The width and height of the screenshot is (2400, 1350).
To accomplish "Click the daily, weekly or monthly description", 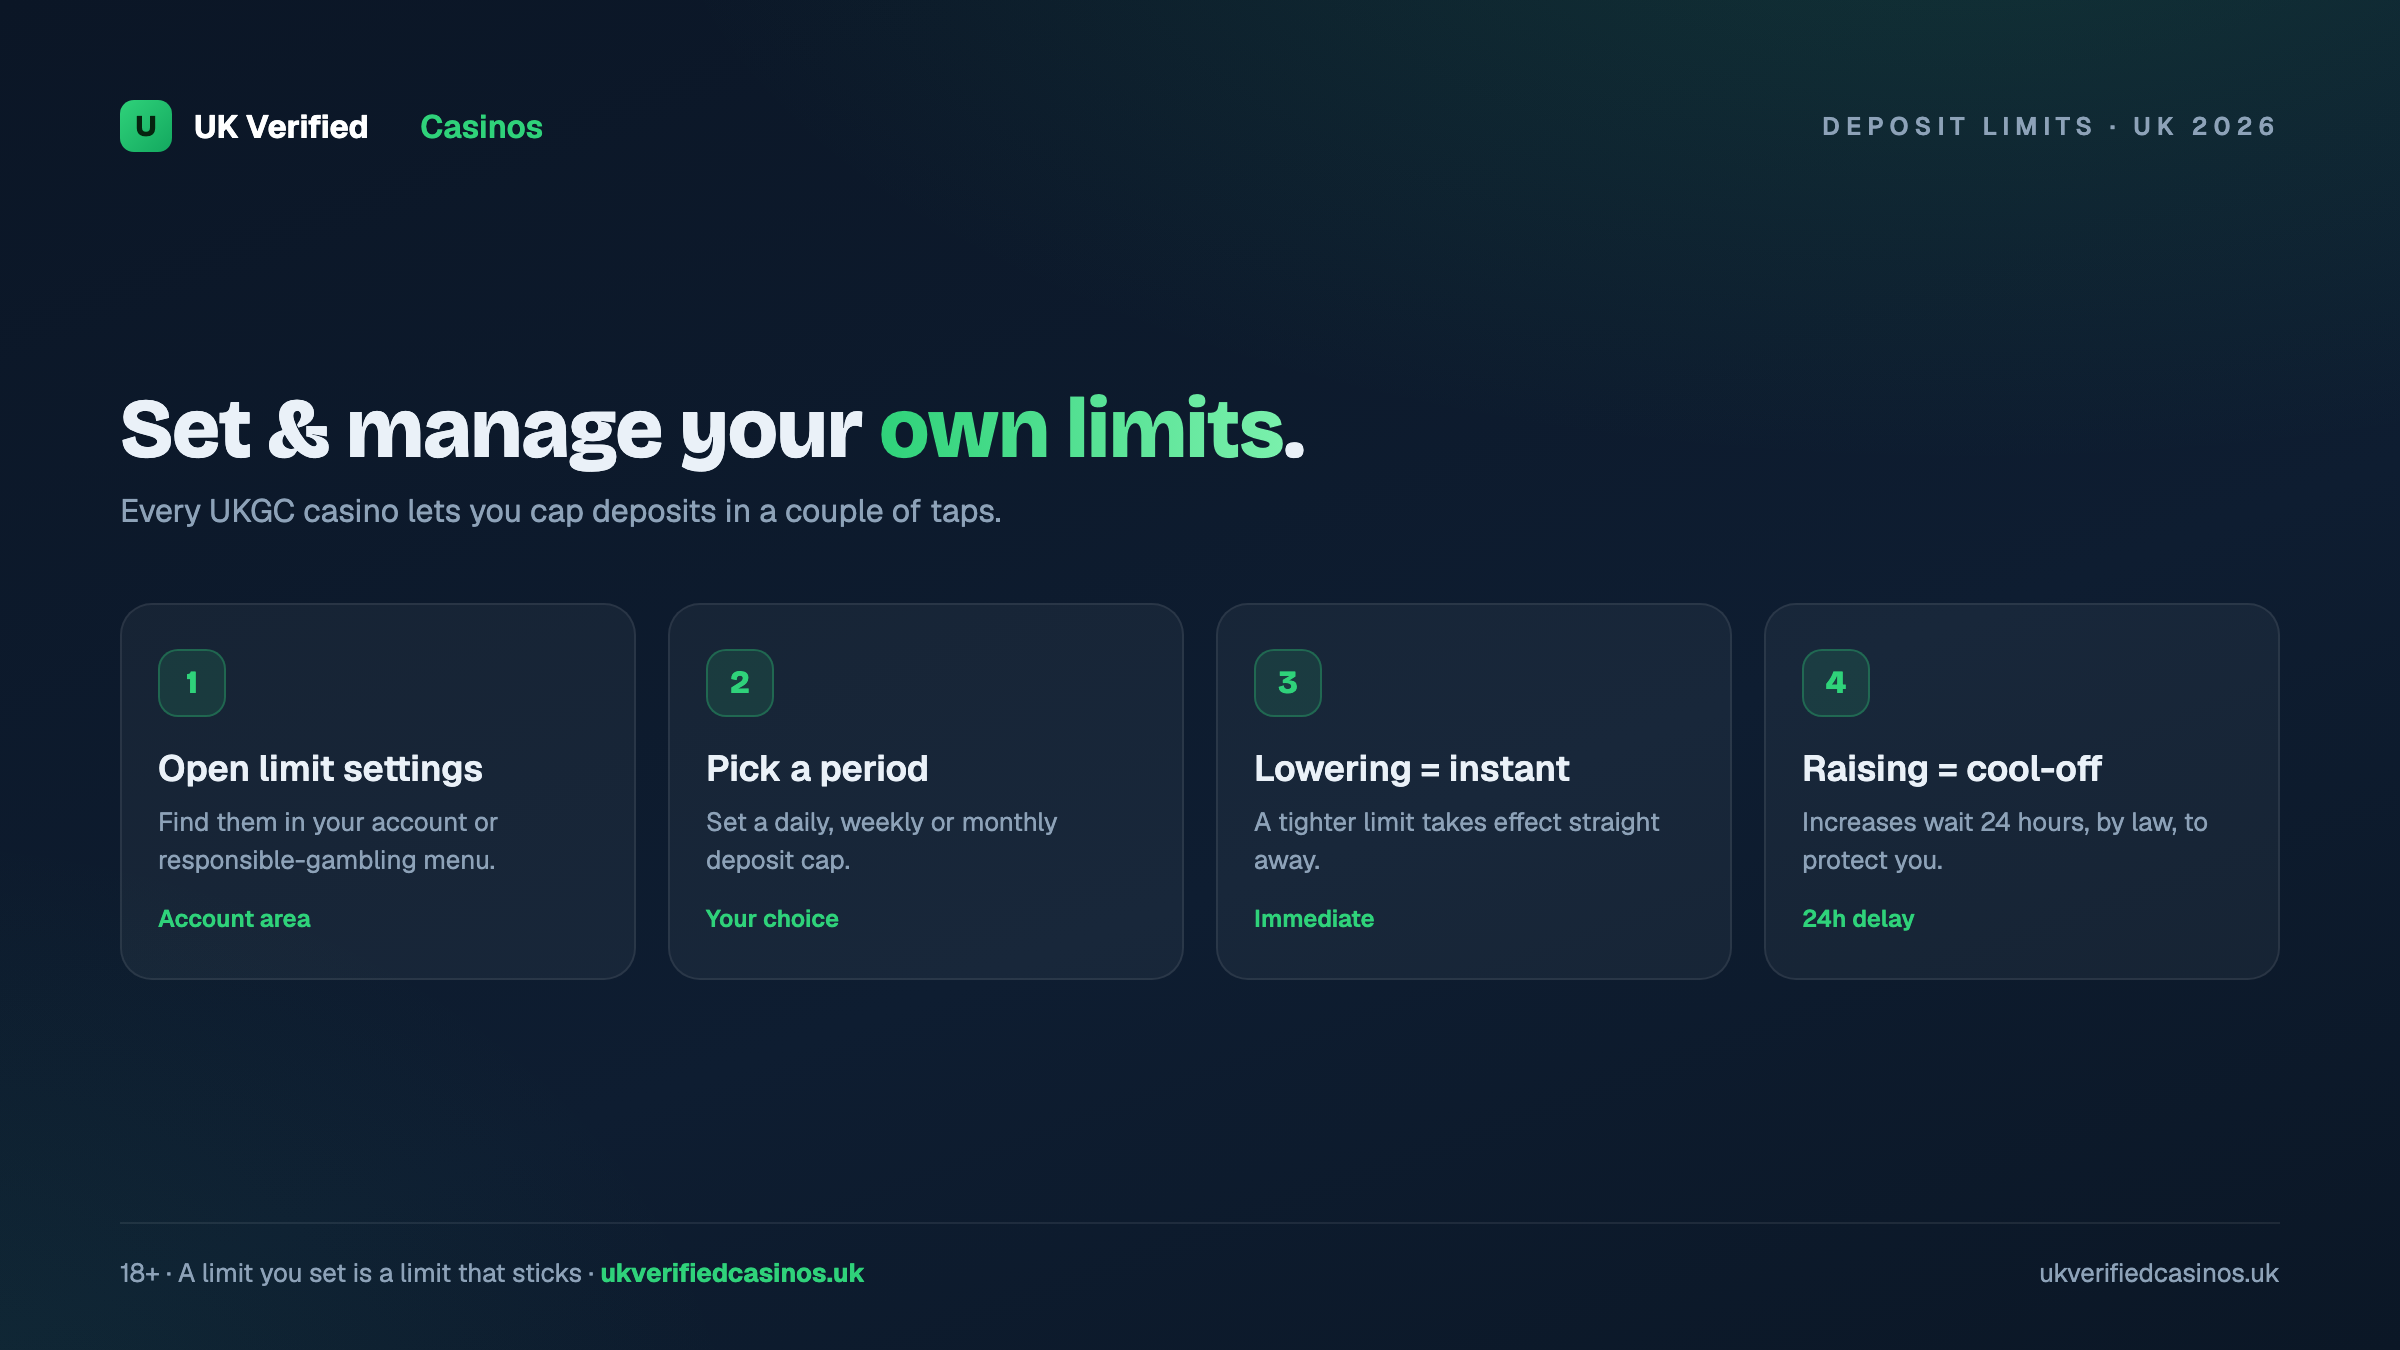I will [881, 841].
